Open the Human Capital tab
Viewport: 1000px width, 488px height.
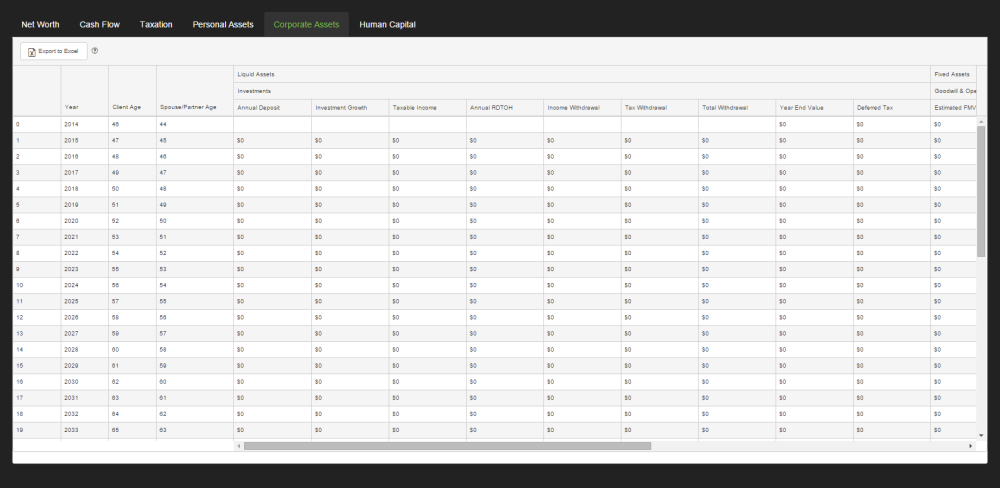click(387, 24)
